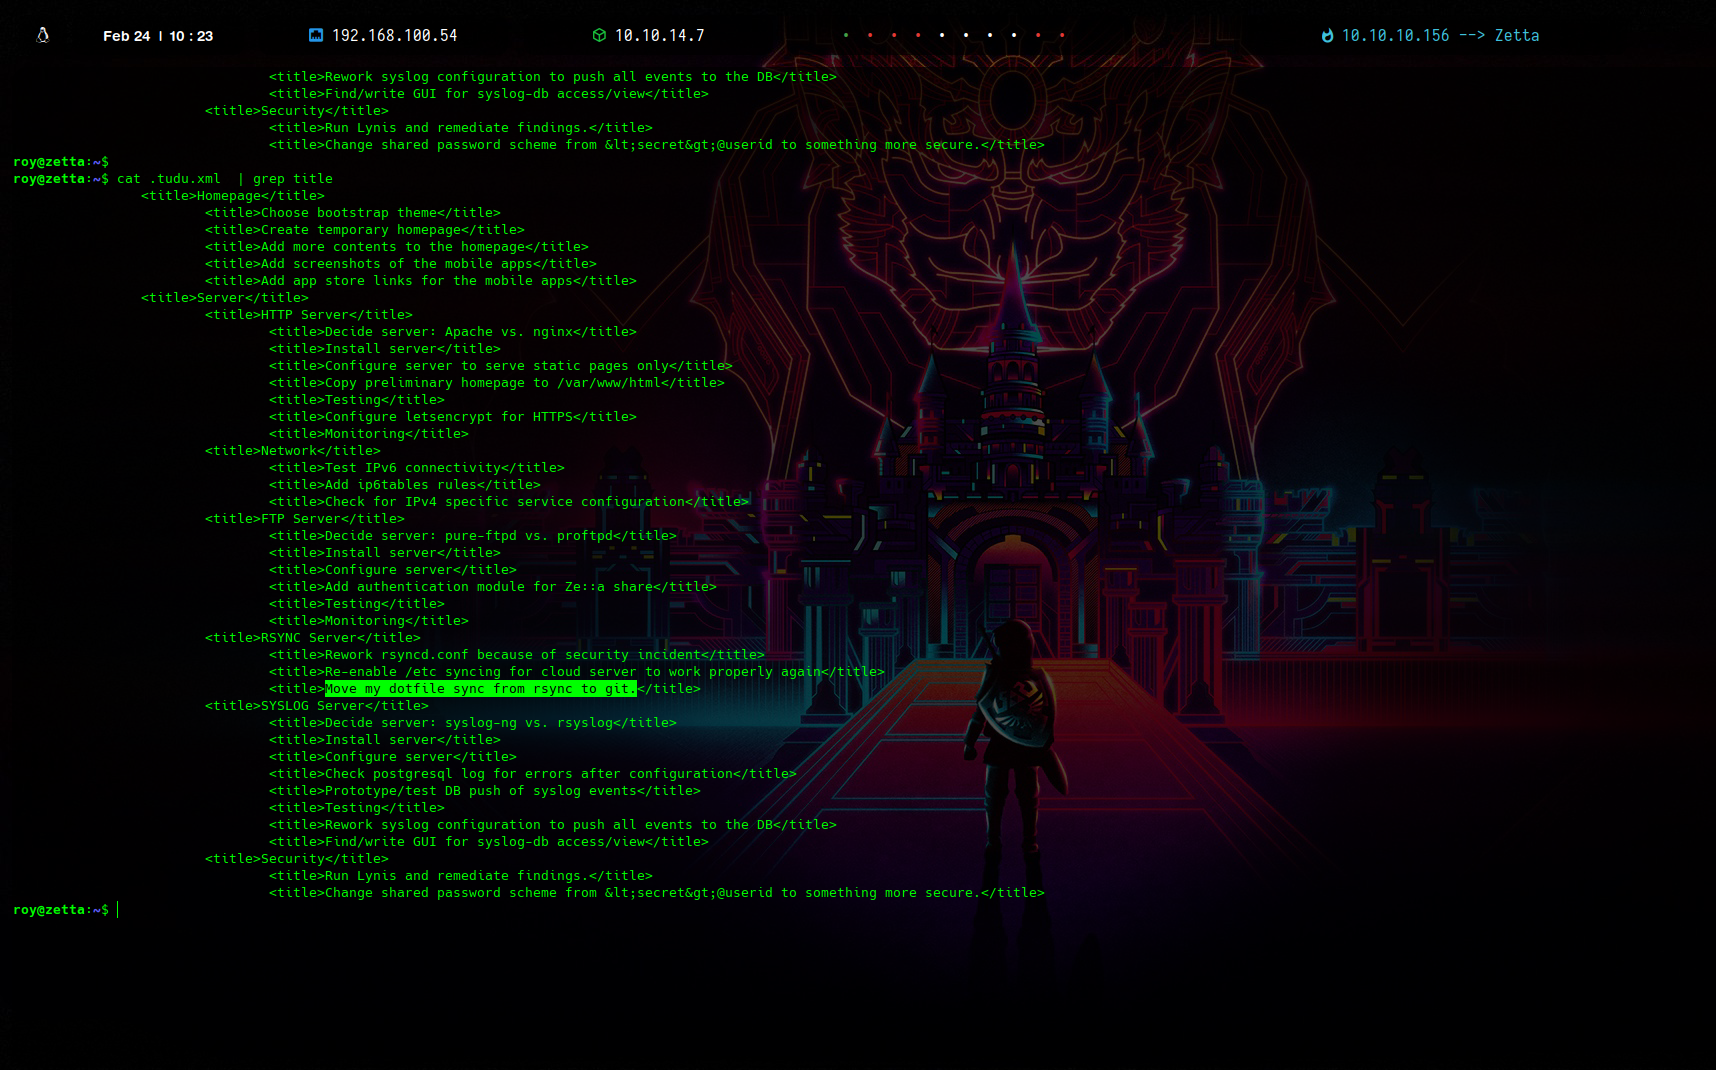Click 'Rework rsyncd.conf because of security incident' line

pos(517,655)
